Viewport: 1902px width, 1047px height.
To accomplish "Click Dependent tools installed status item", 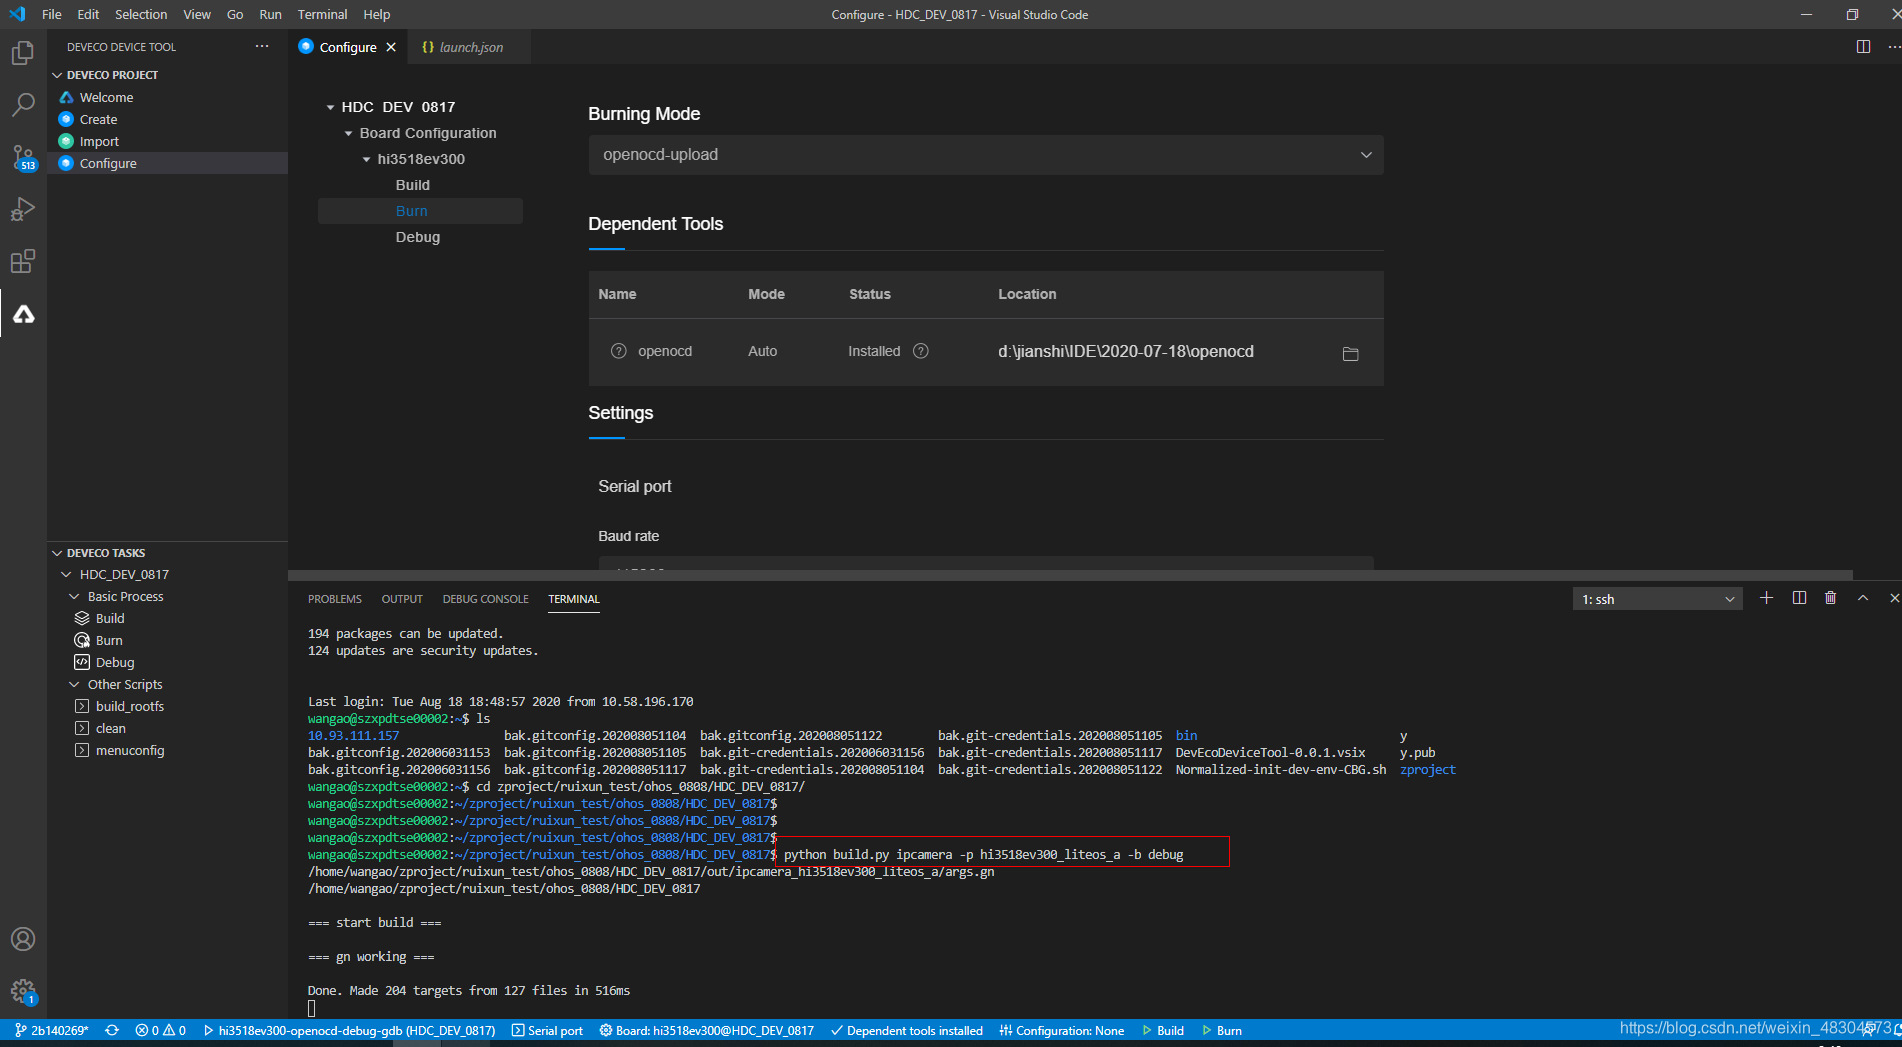I will tap(907, 1030).
